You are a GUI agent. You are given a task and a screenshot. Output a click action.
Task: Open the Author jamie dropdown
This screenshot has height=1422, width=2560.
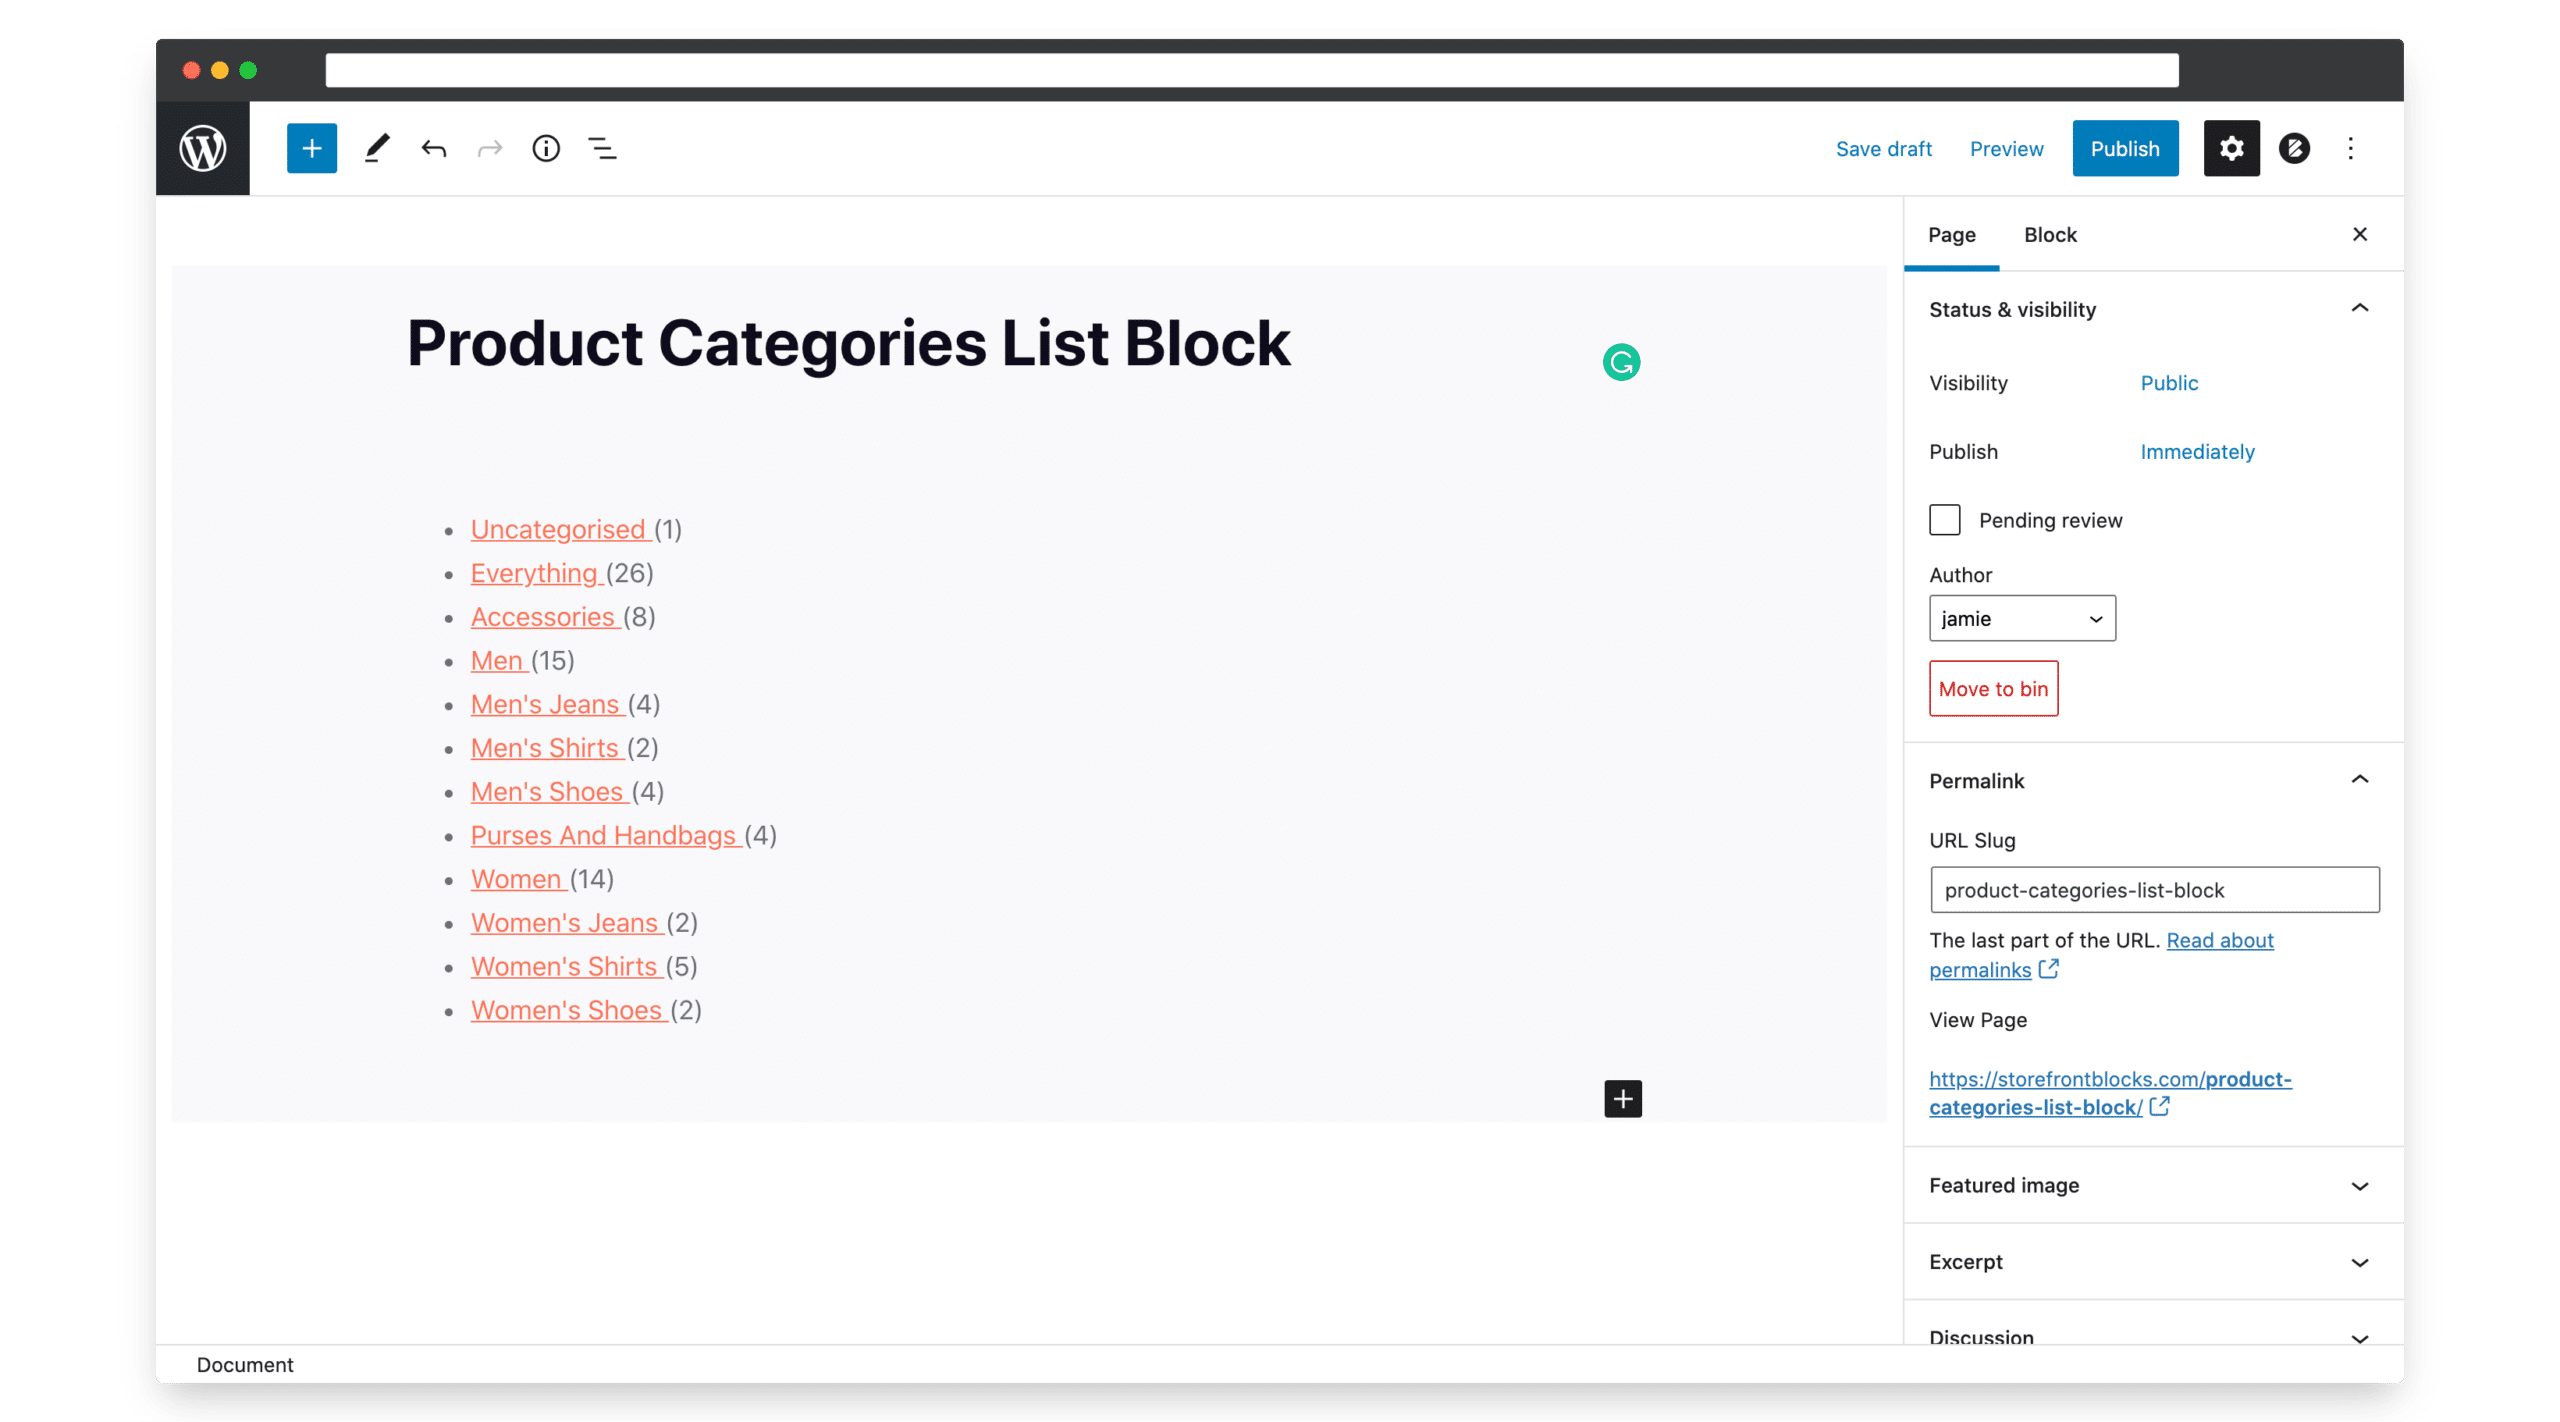[x=2022, y=618]
